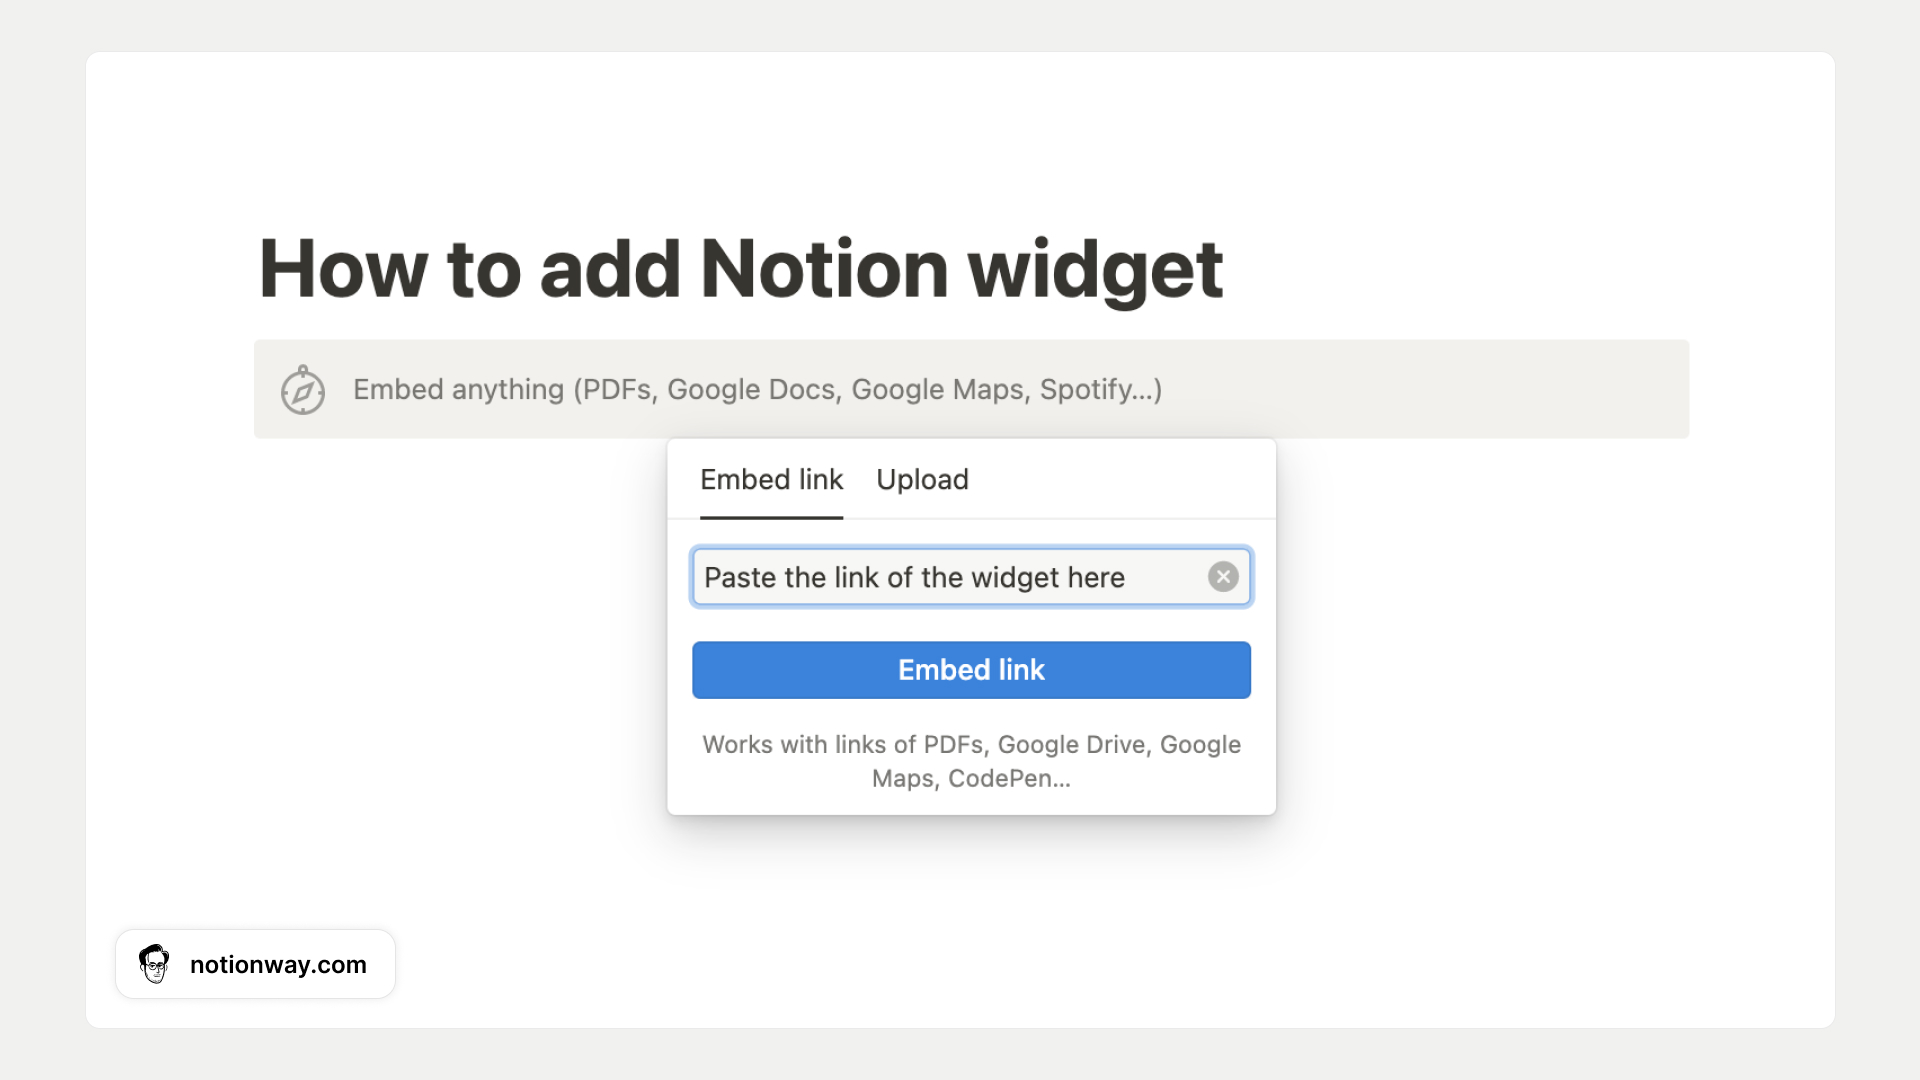The image size is (1920, 1080).
Task: Select the Embed link tab
Action: click(771, 480)
